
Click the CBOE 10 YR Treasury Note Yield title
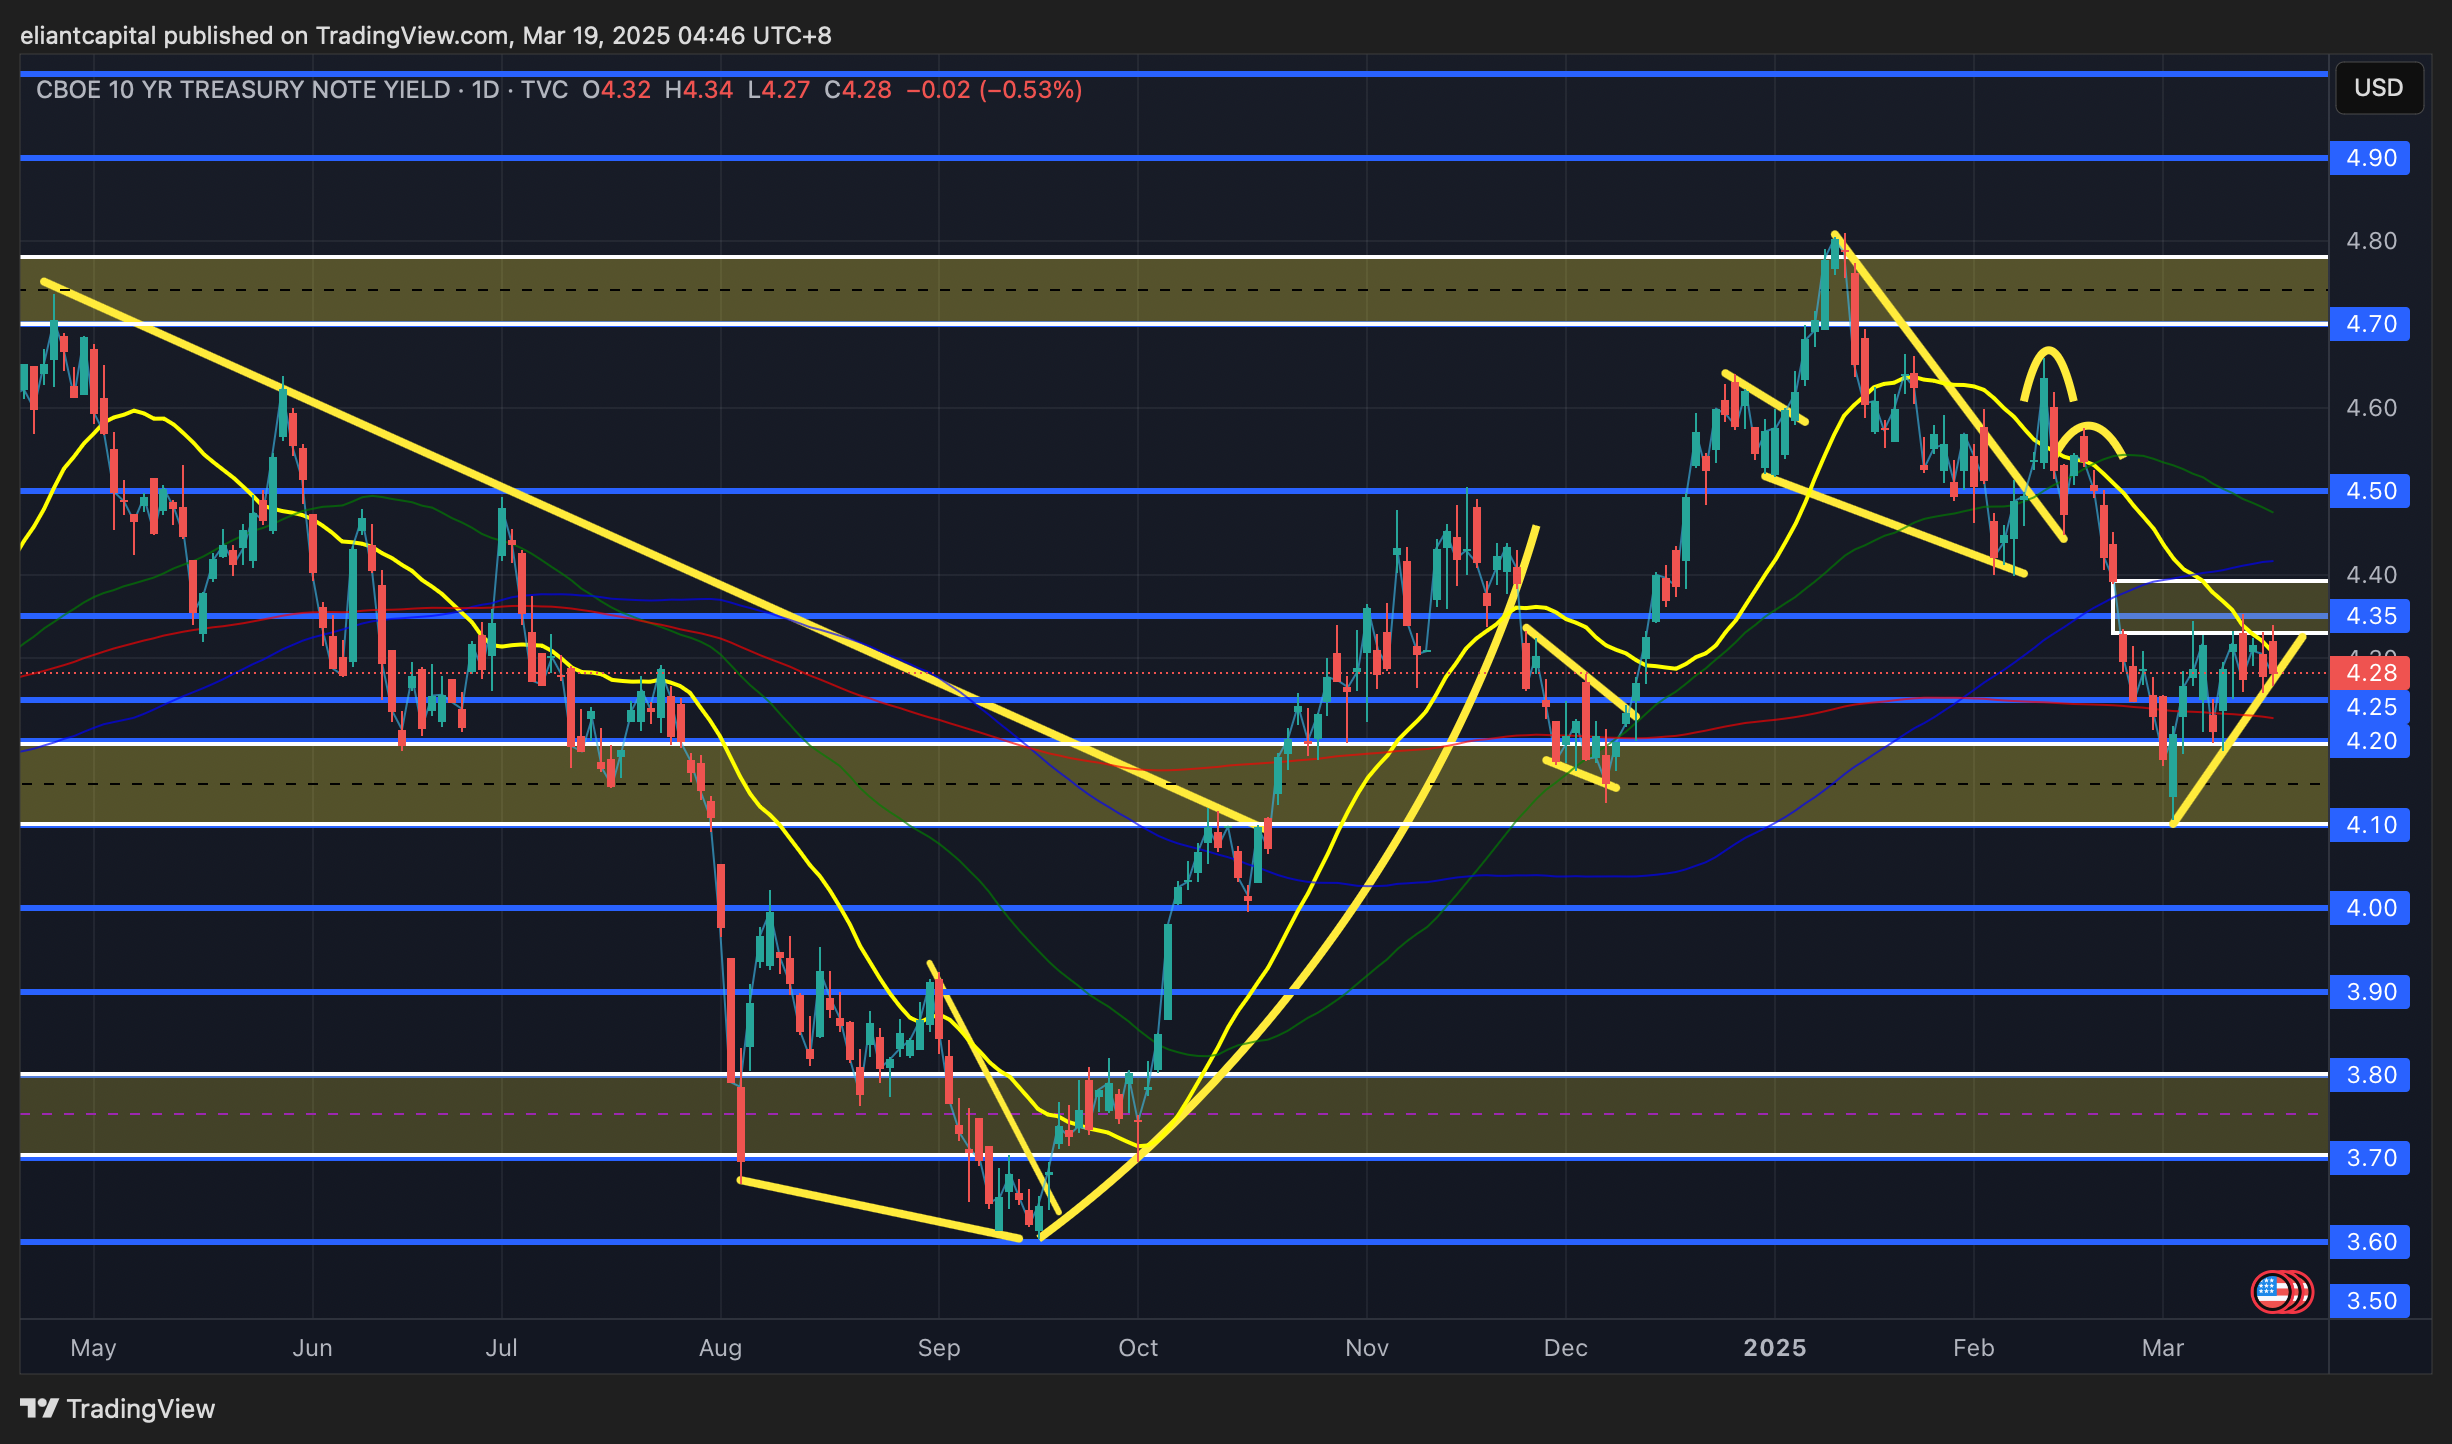[243, 90]
